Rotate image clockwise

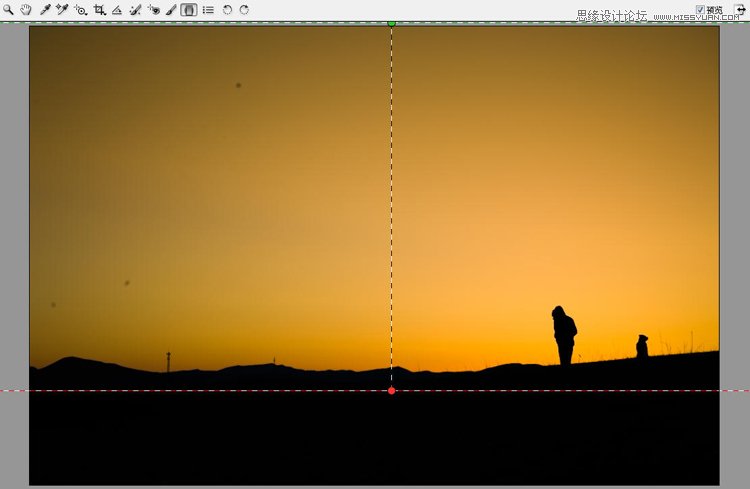tap(244, 10)
